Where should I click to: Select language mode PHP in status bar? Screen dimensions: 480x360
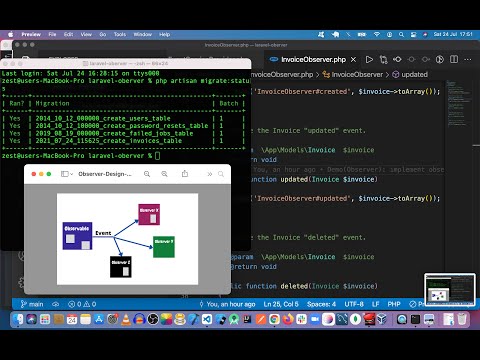(x=394, y=304)
